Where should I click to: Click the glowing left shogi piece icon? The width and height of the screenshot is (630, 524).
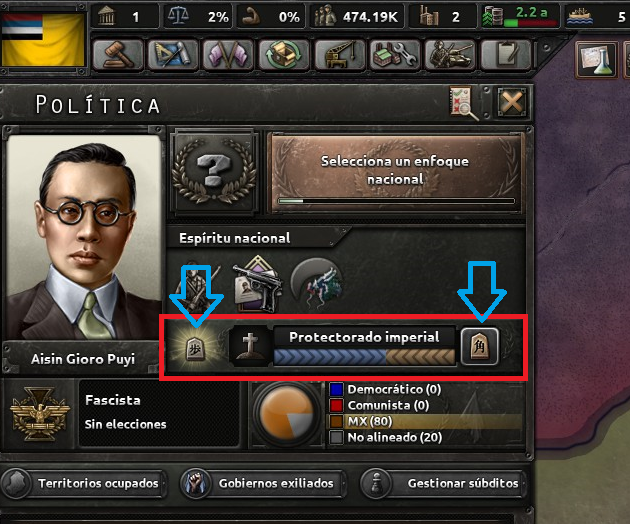click(195, 347)
